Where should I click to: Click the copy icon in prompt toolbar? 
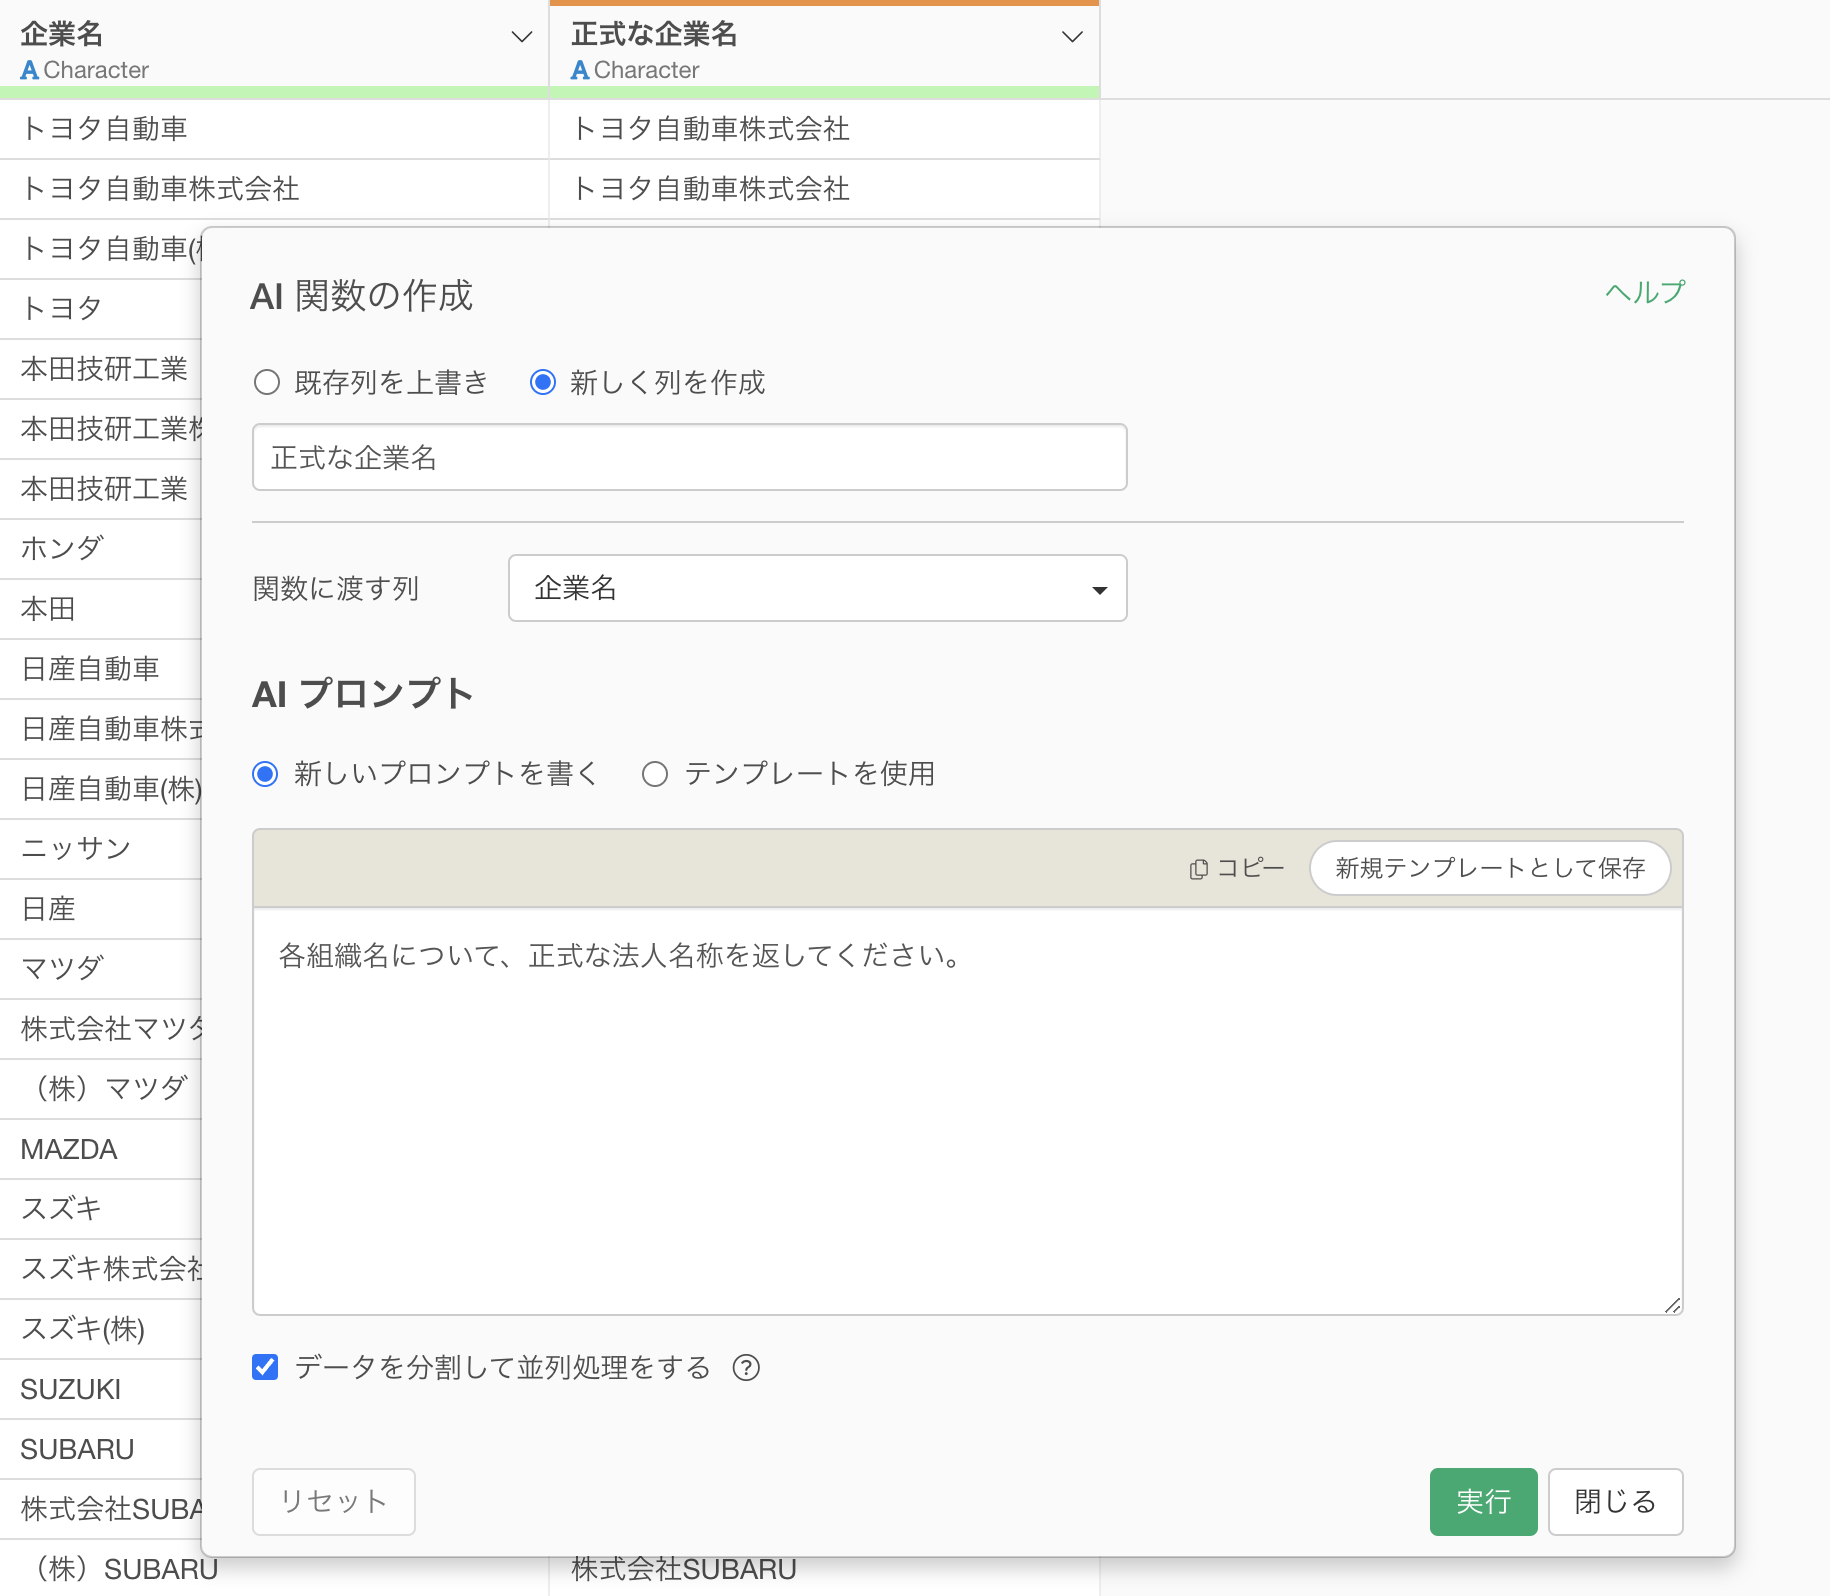[x=1198, y=869]
